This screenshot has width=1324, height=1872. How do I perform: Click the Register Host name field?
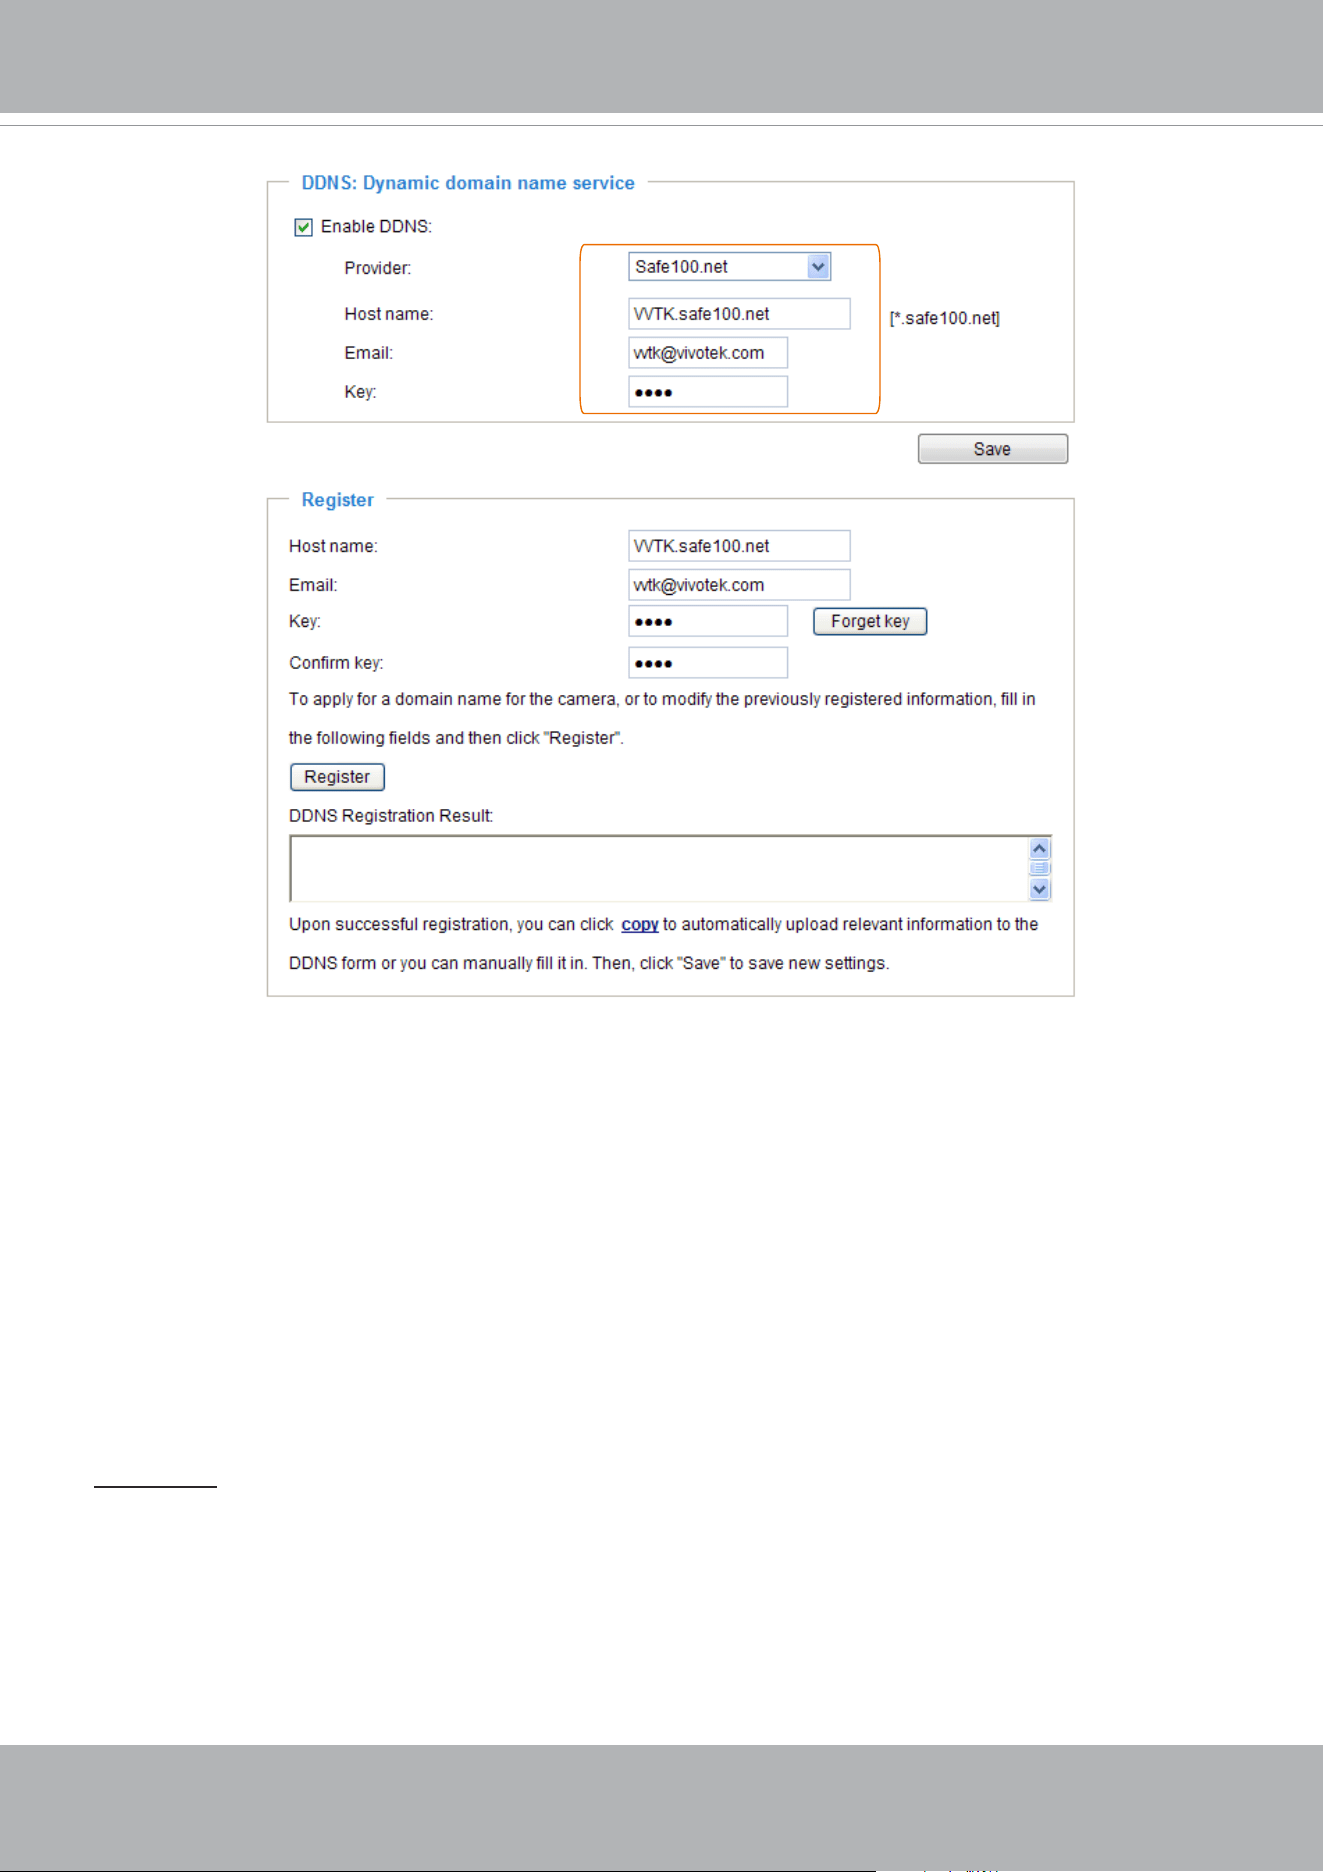(739, 546)
